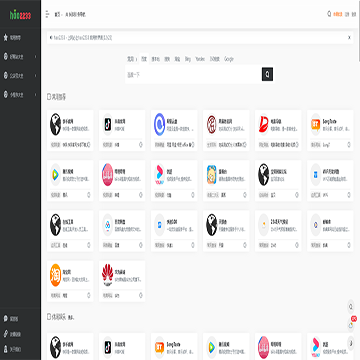Select the Google search engine tab
Image resolution: width=360 pixels, height=360 pixels.
(x=229, y=59)
